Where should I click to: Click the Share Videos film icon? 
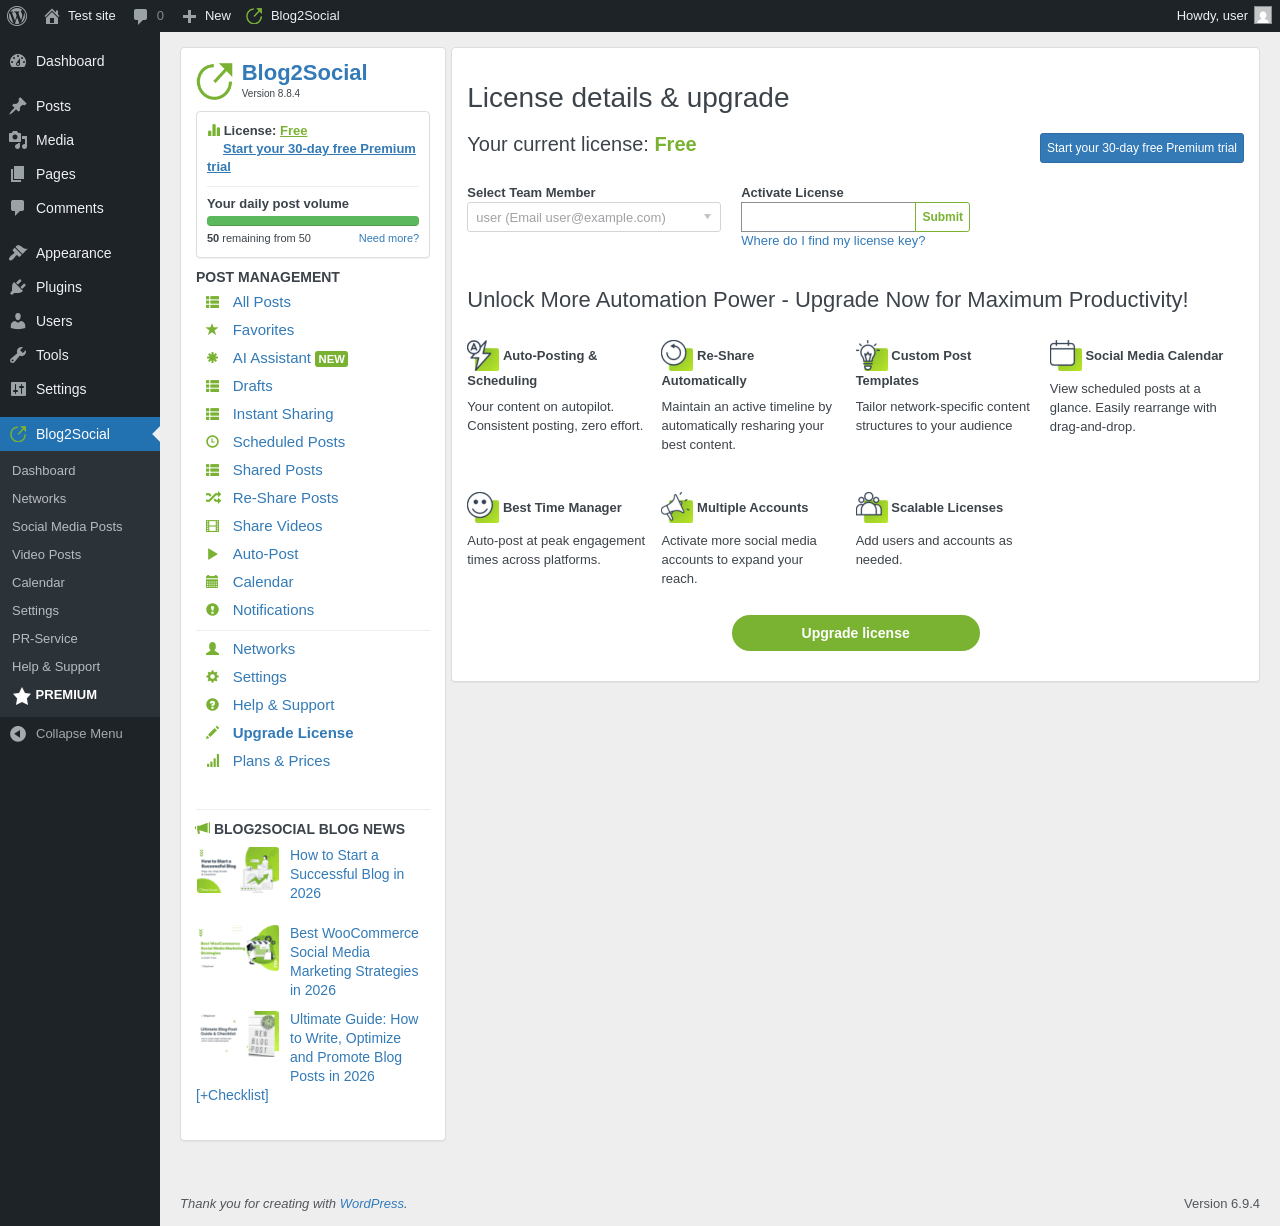tap(212, 526)
